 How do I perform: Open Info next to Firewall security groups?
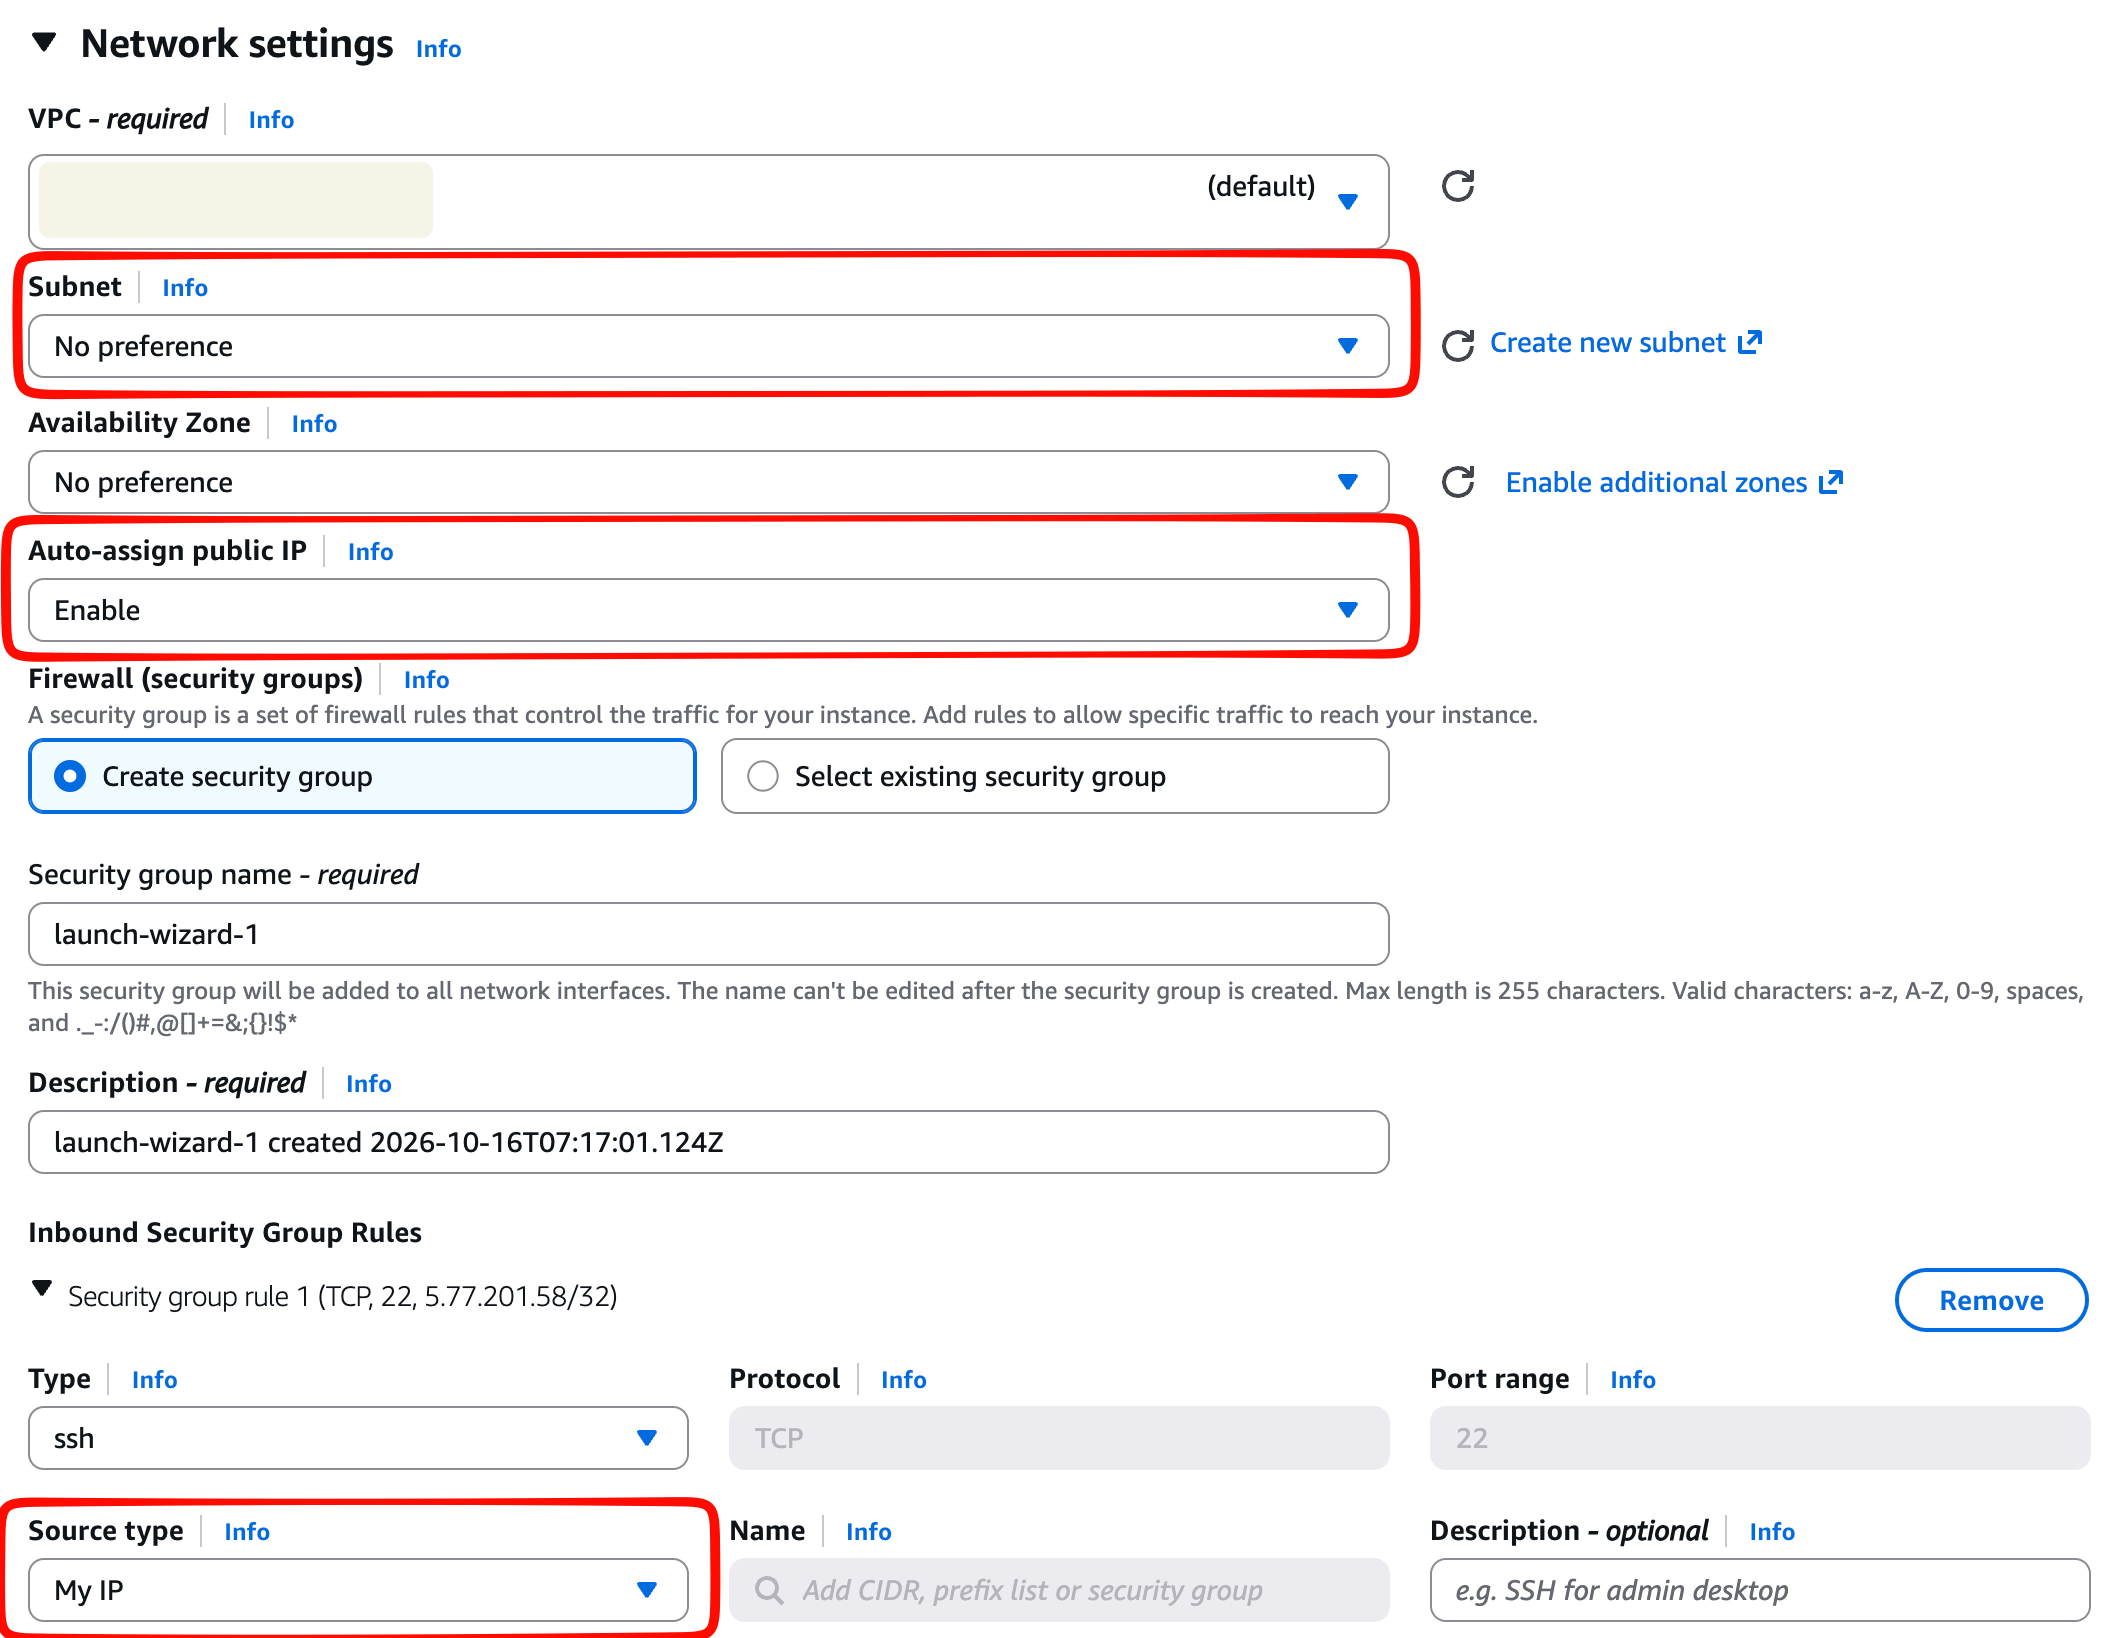pyautogui.click(x=426, y=680)
